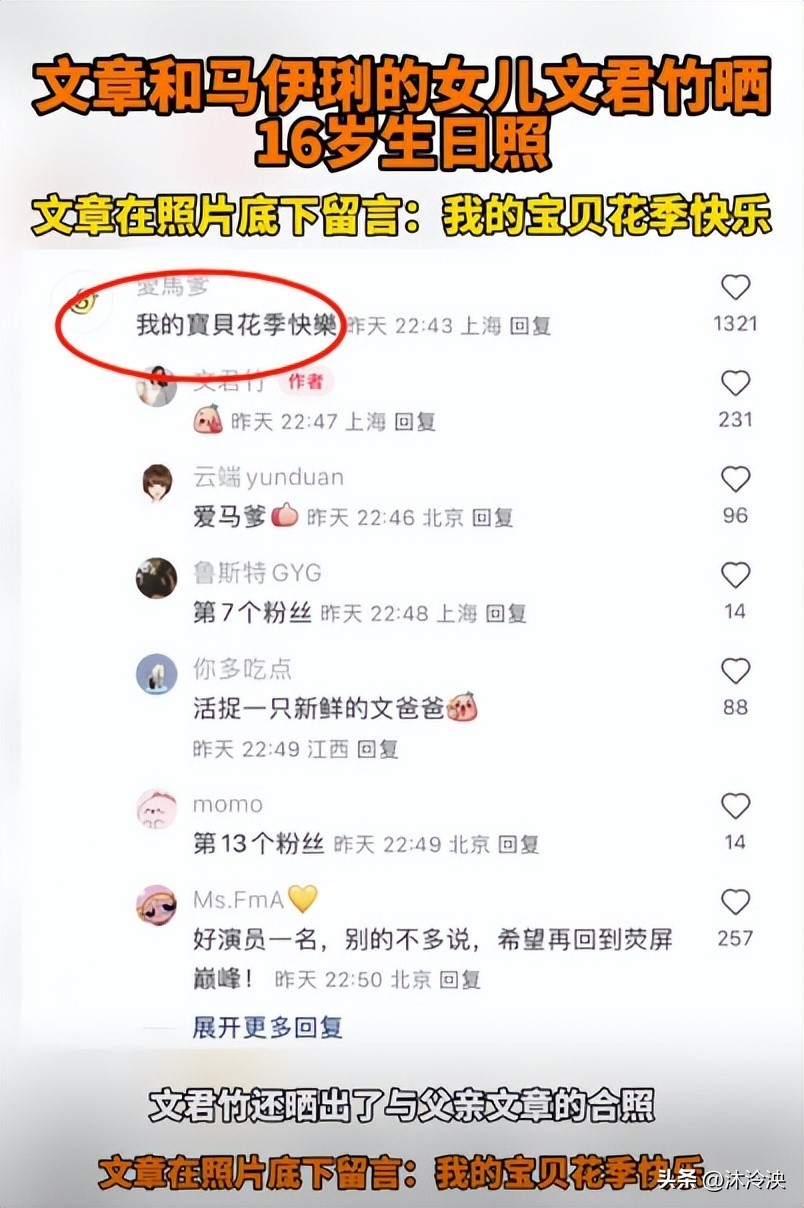
Task: Open momo's profile avatar
Action: (x=157, y=809)
